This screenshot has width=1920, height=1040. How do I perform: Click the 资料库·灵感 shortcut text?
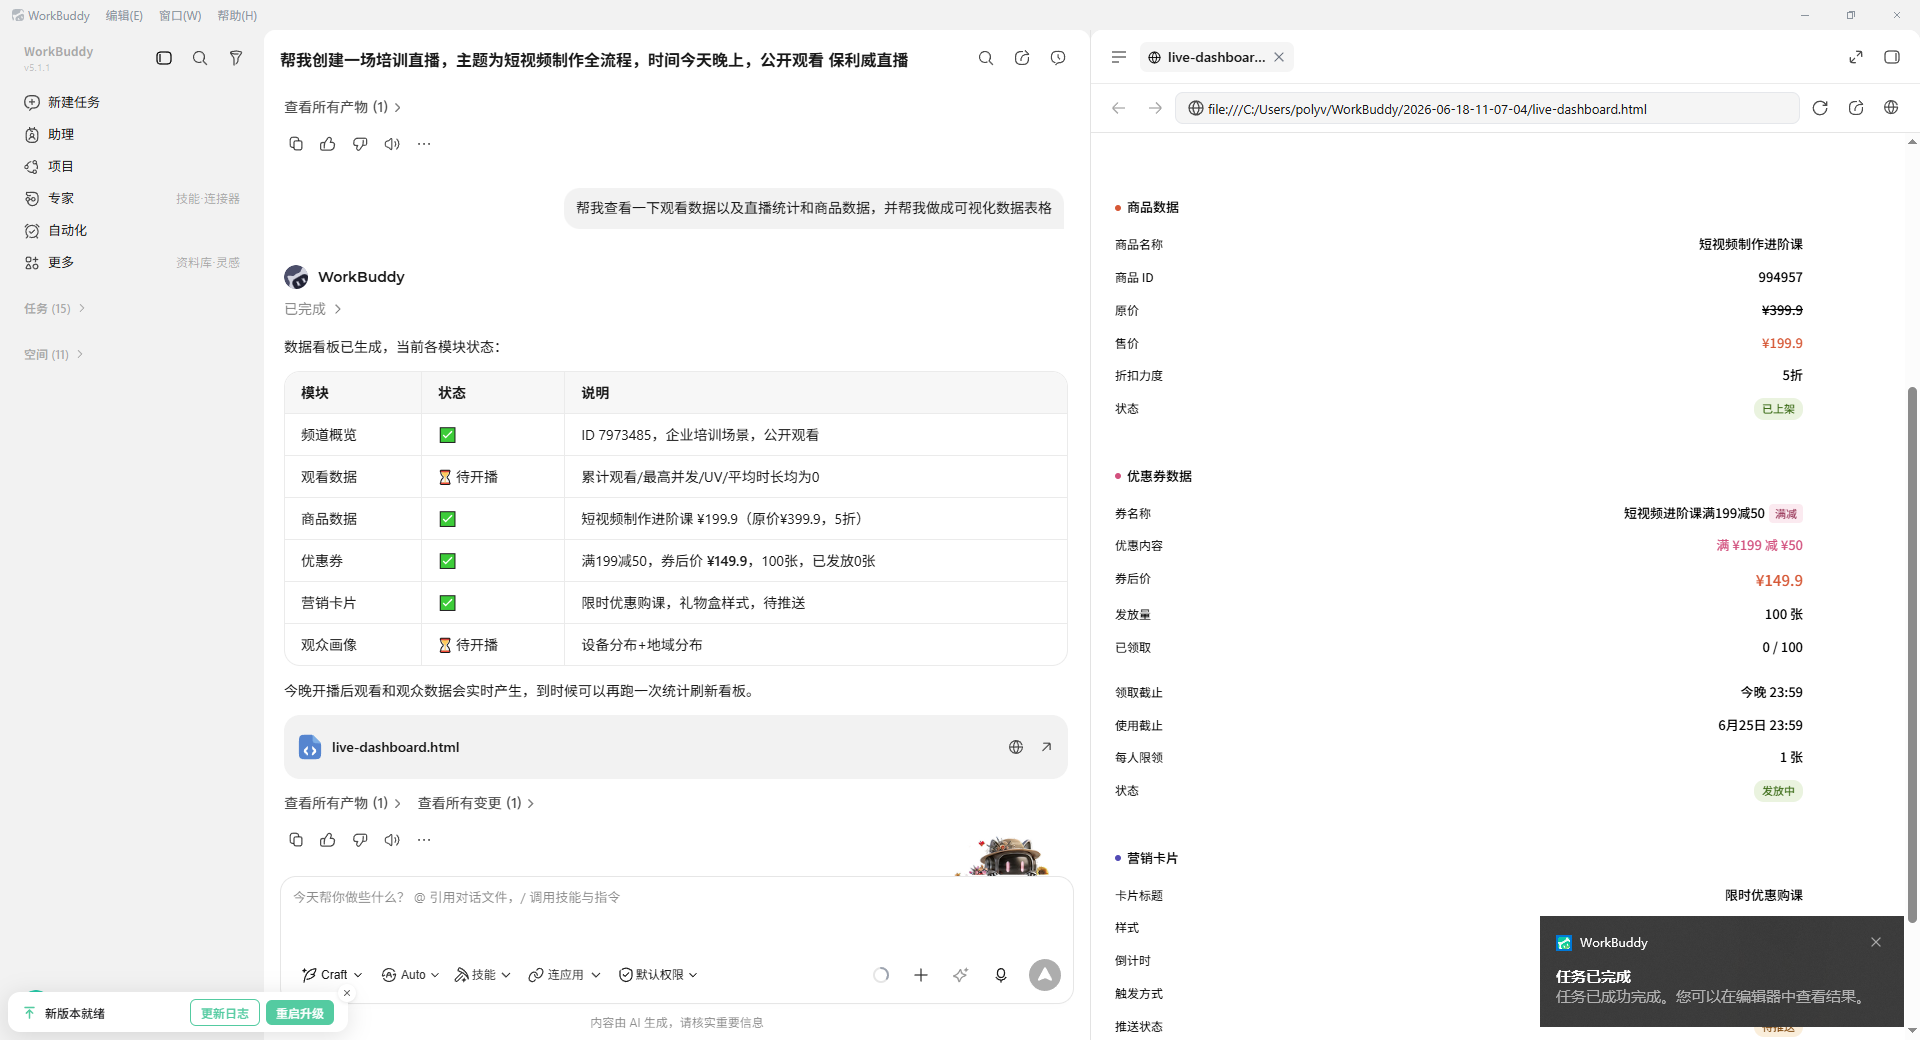(208, 263)
